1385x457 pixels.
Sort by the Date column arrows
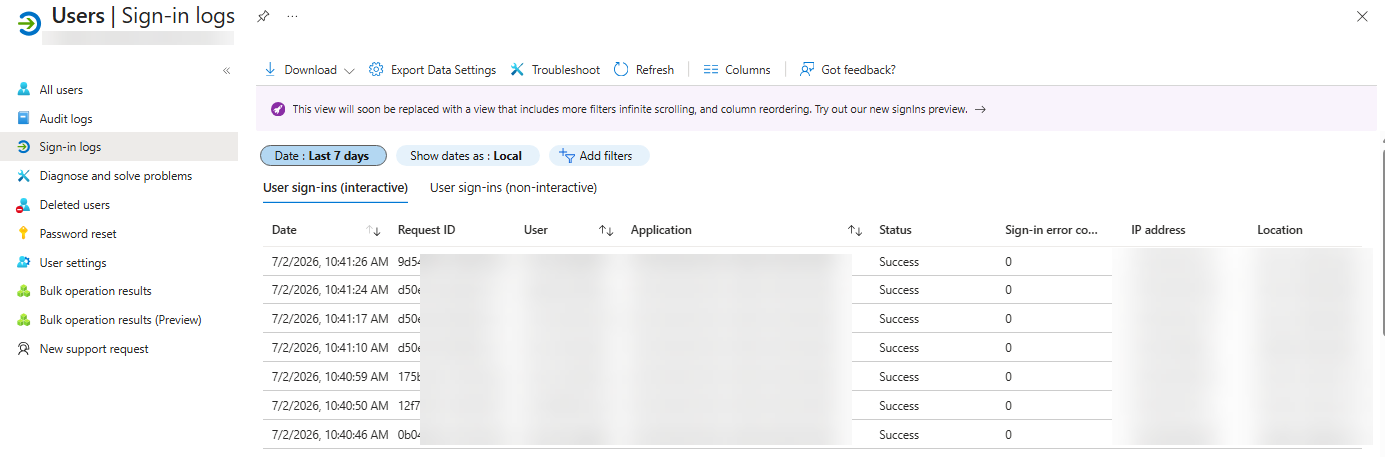click(x=374, y=230)
